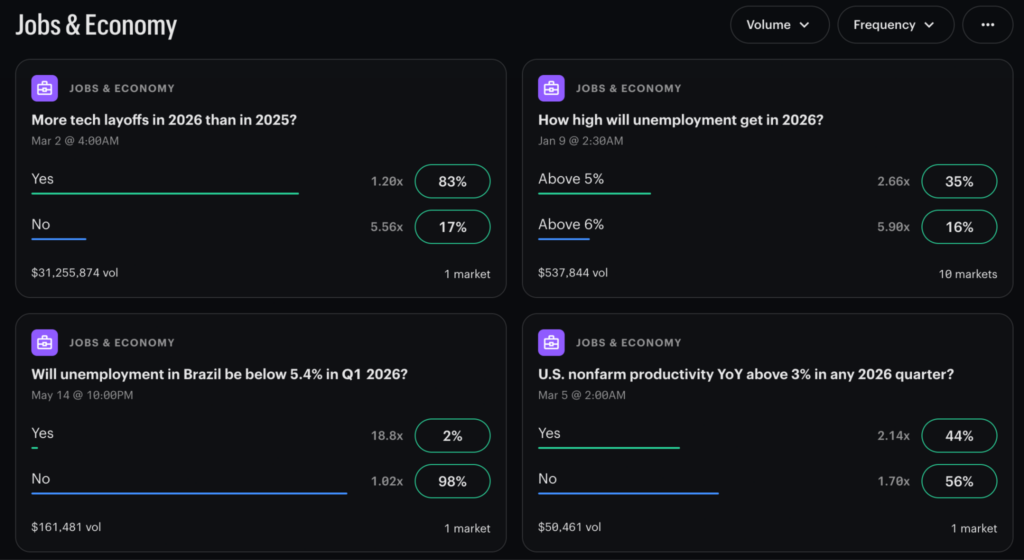This screenshot has width=1024, height=560.
Task: Select 56% No on nonfarm productivity
Action: [959, 481]
